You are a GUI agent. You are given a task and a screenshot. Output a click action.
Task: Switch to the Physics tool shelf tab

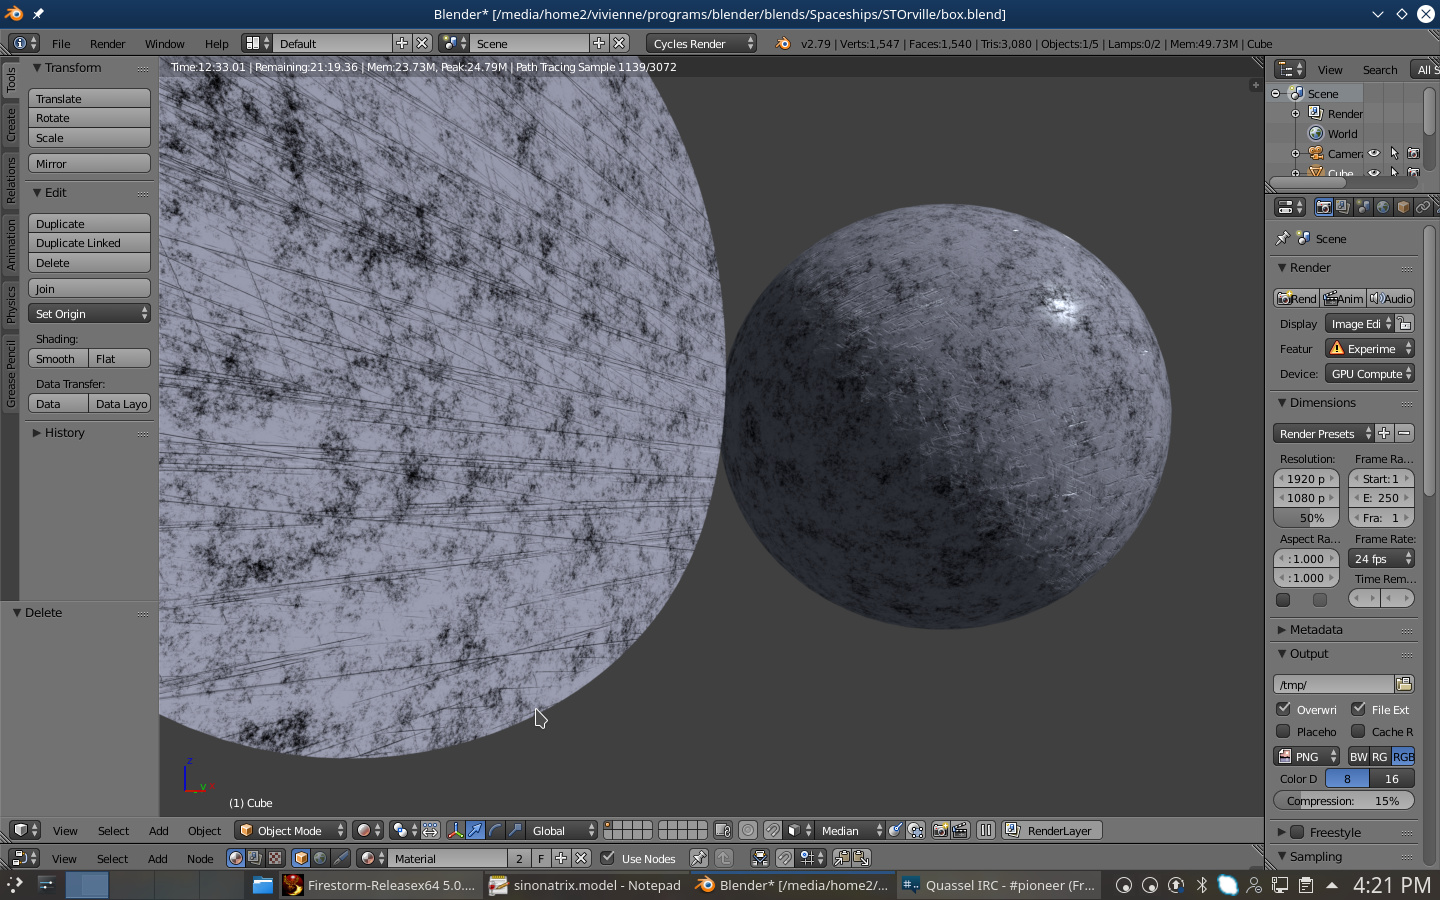point(11,304)
